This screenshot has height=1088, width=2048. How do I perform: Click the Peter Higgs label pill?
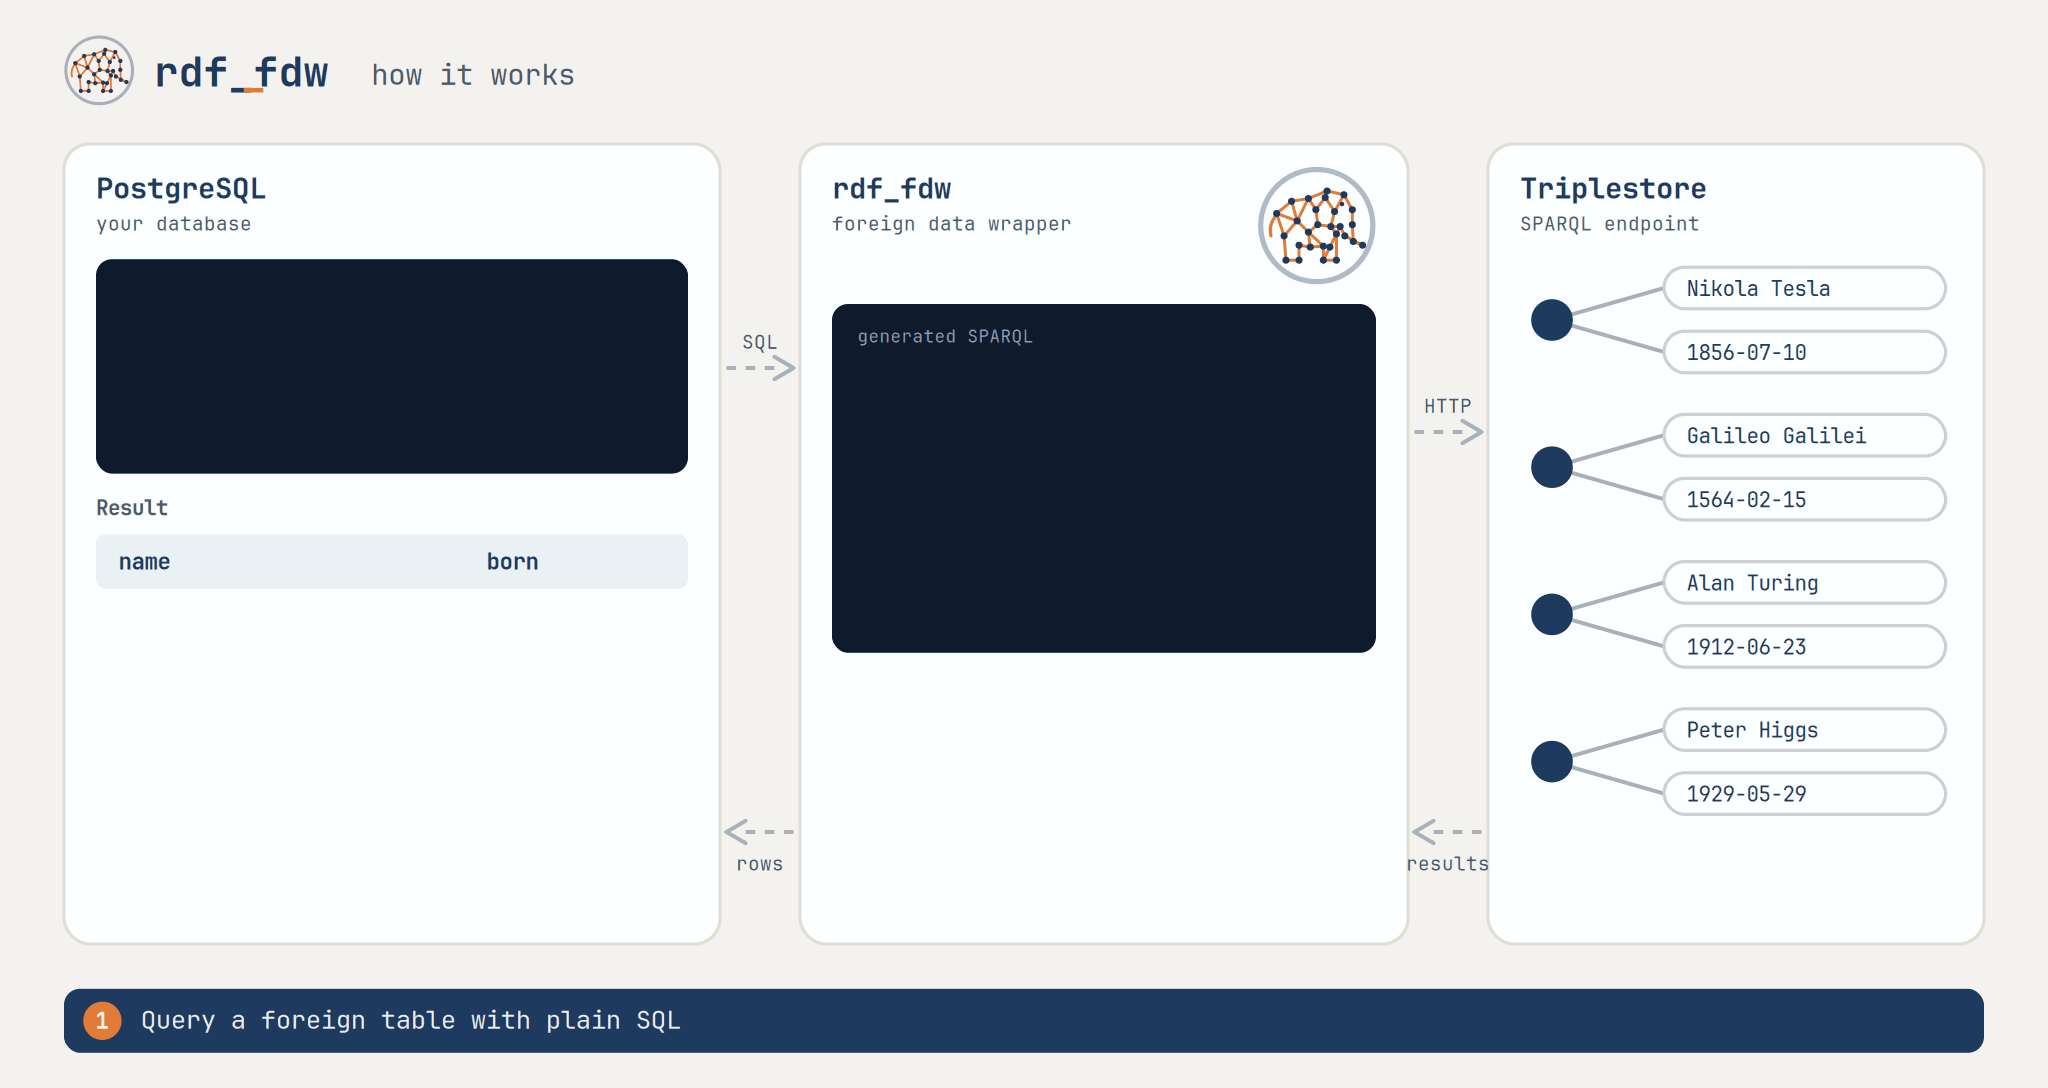click(x=1805, y=729)
